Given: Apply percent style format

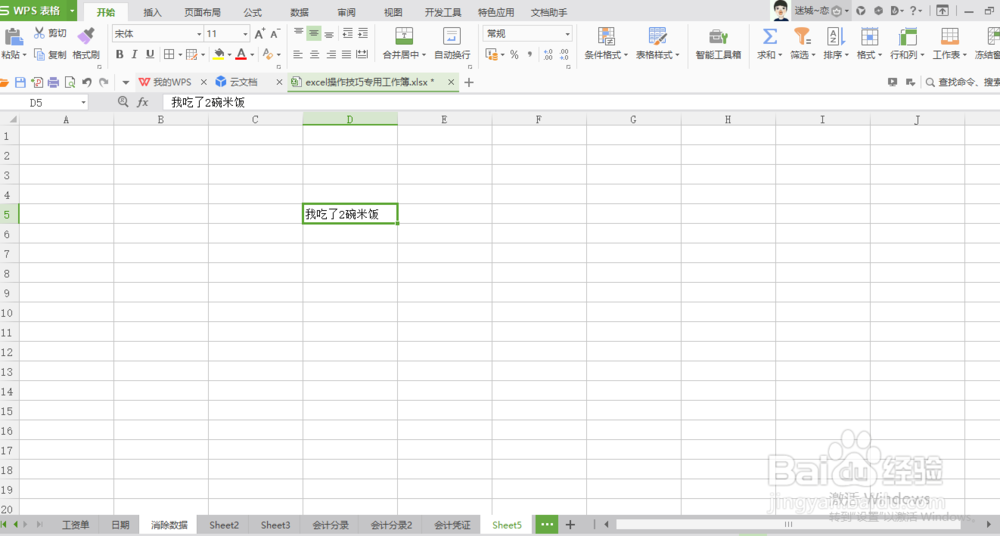Looking at the screenshot, I should click(514, 55).
